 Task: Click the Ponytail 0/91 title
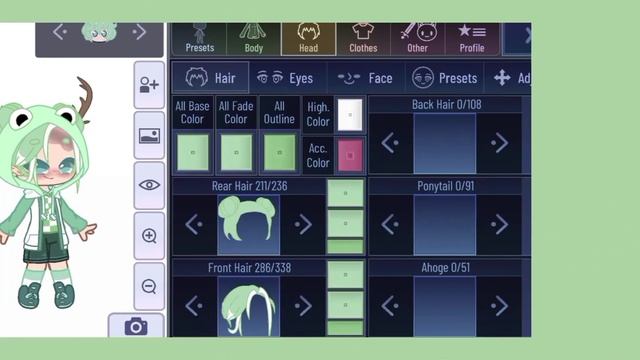tap(445, 186)
